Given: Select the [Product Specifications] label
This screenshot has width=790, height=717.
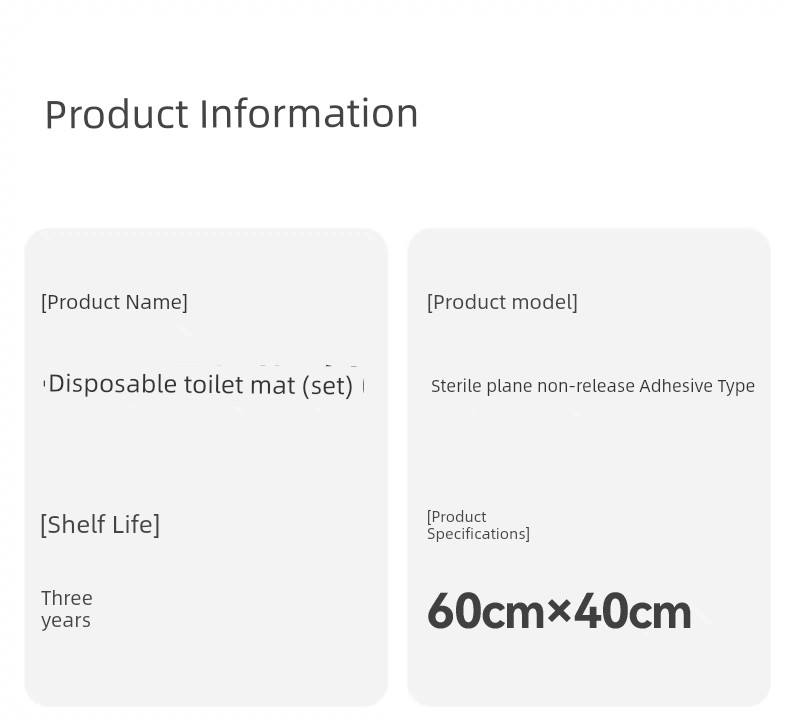Looking at the screenshot, I should tap(478, 525).
